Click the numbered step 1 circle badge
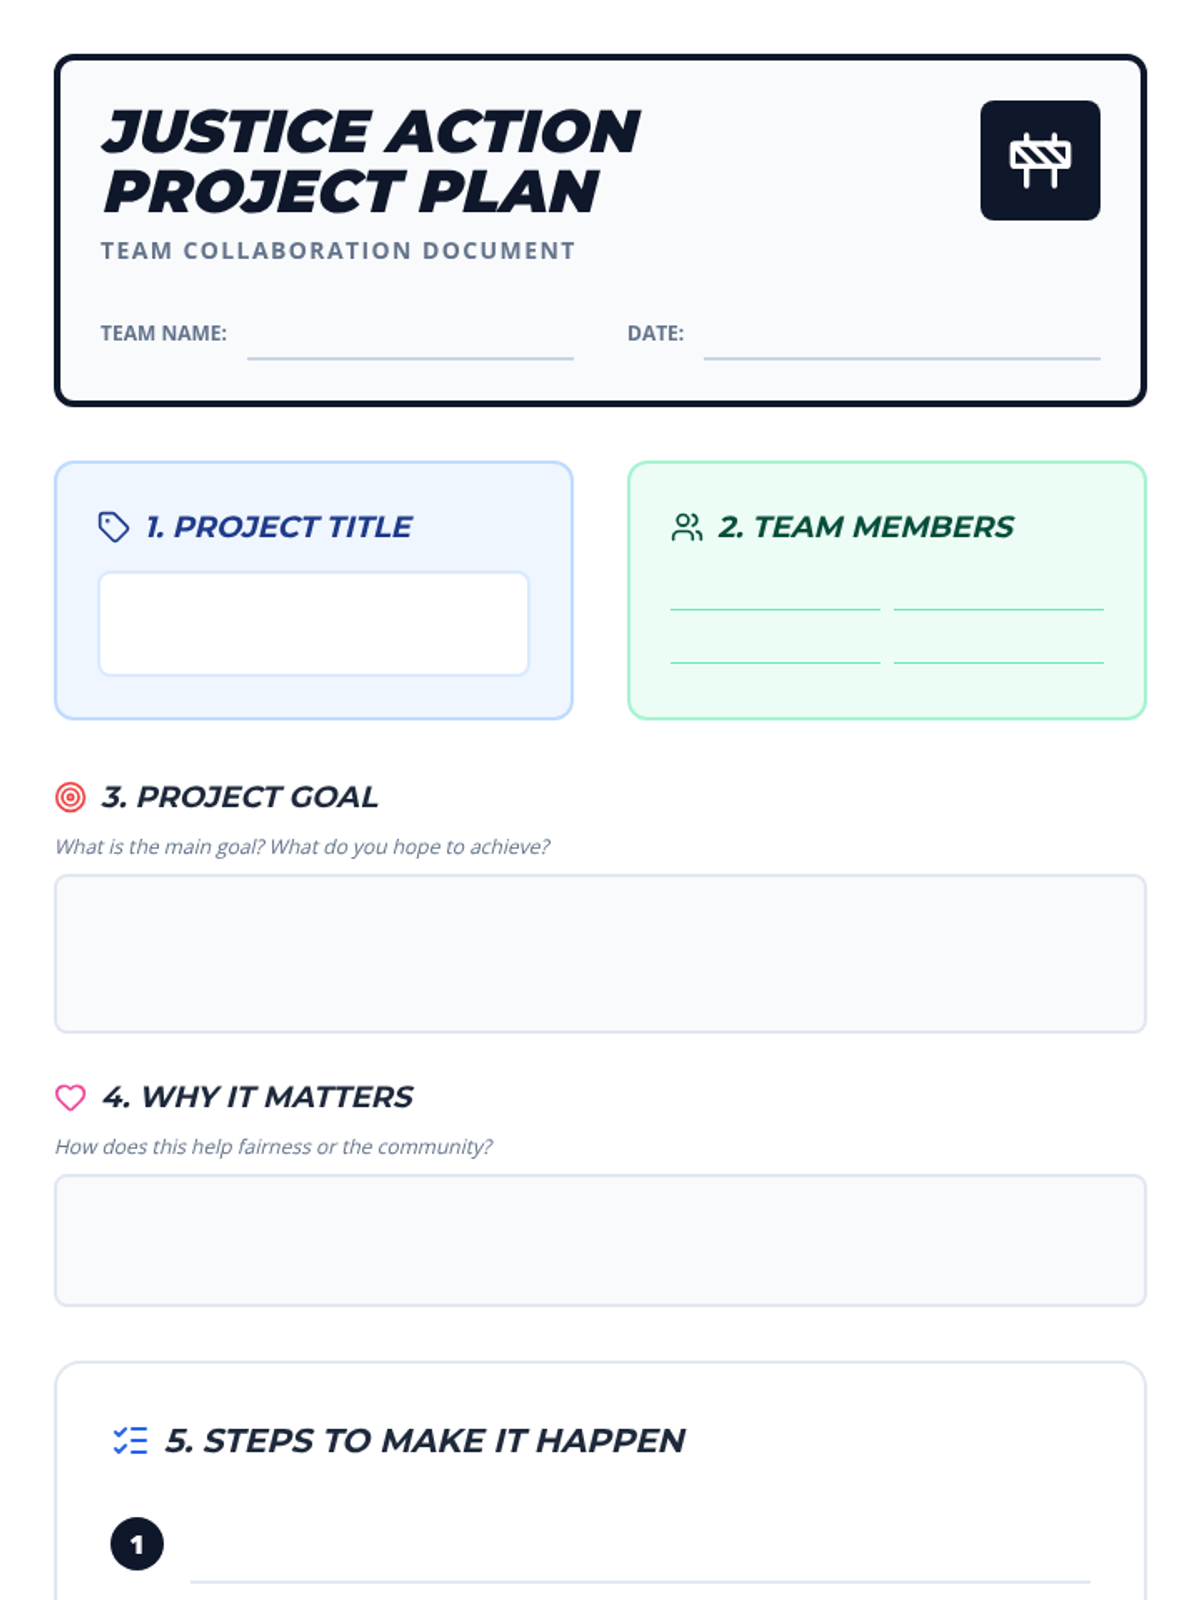This screenshot has width=1200, height=1600. [x=137, y=1544]
